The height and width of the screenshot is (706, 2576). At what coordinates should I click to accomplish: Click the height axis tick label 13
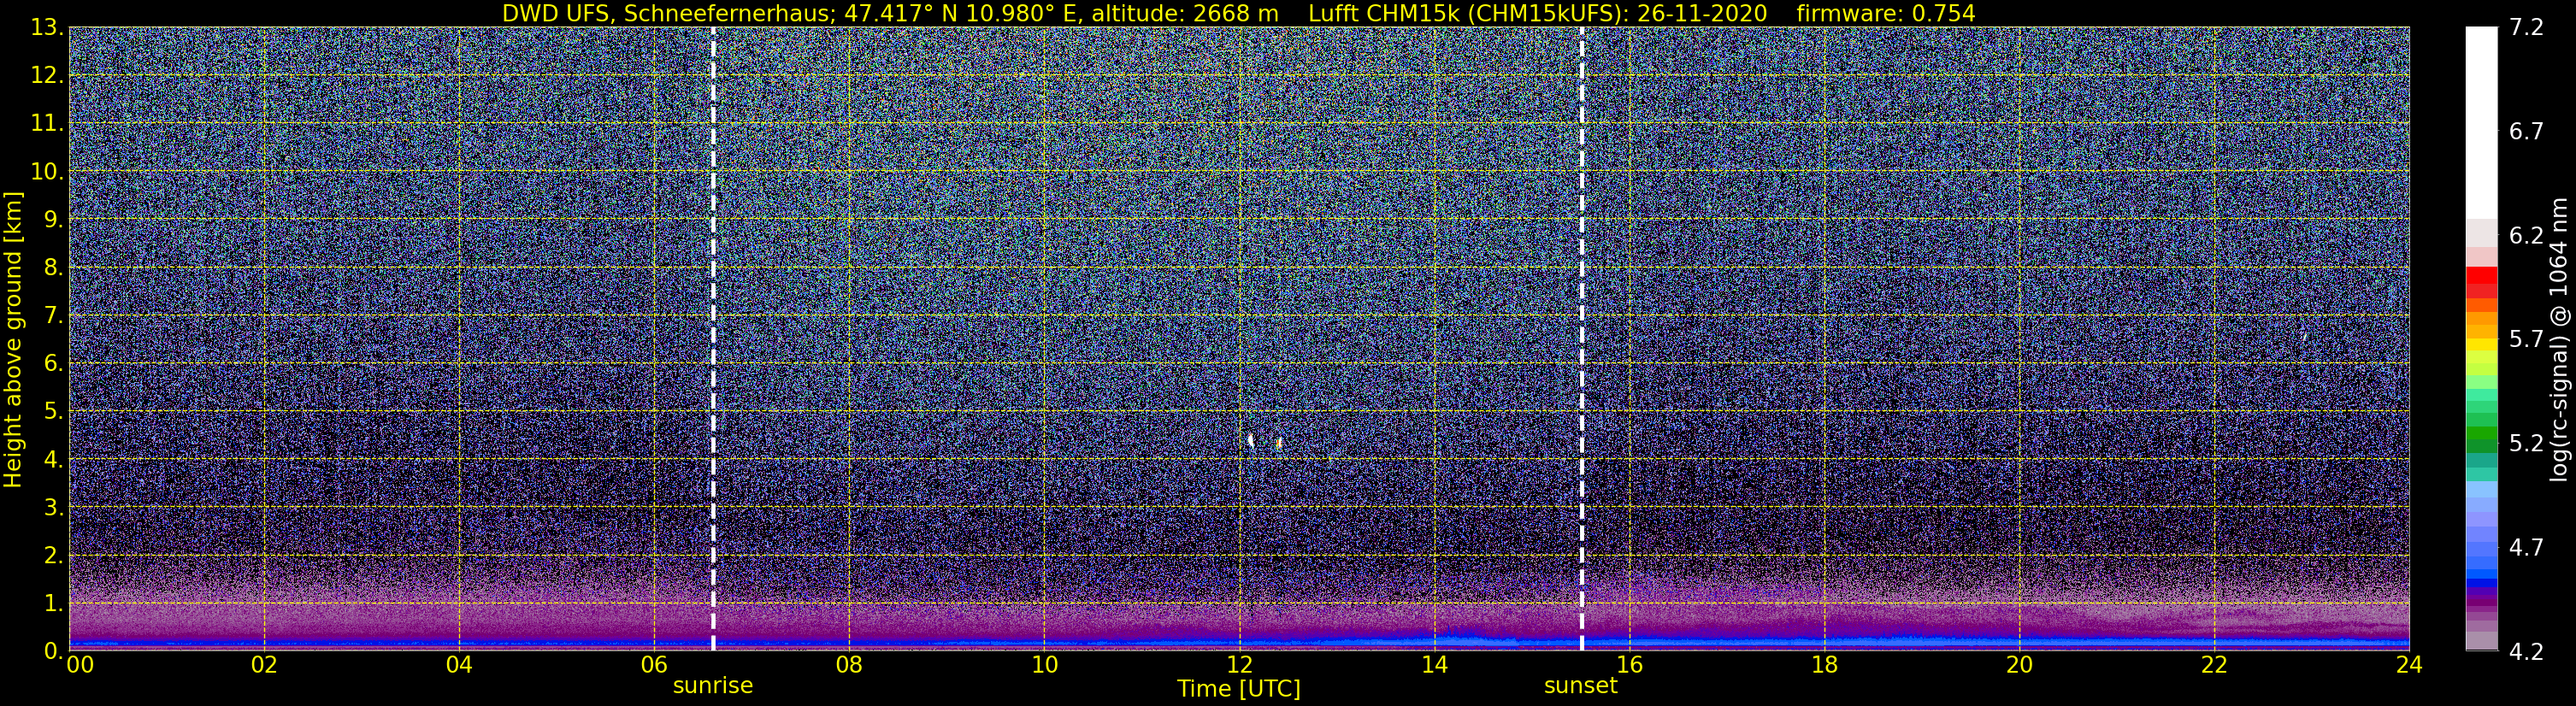click(46, 28)
